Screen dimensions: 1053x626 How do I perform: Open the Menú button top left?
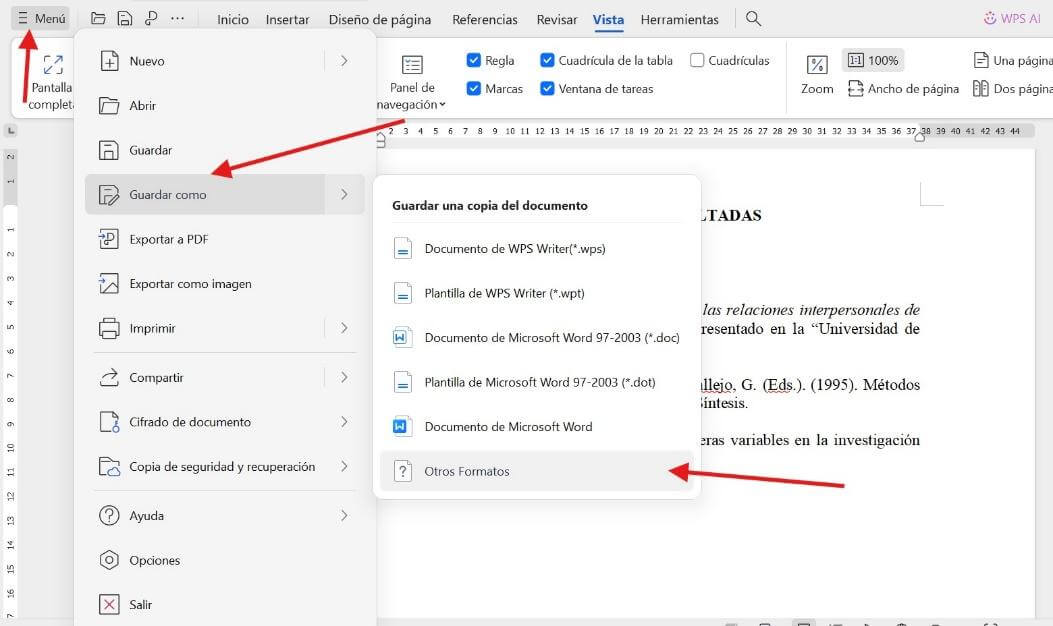pos(40,17)
